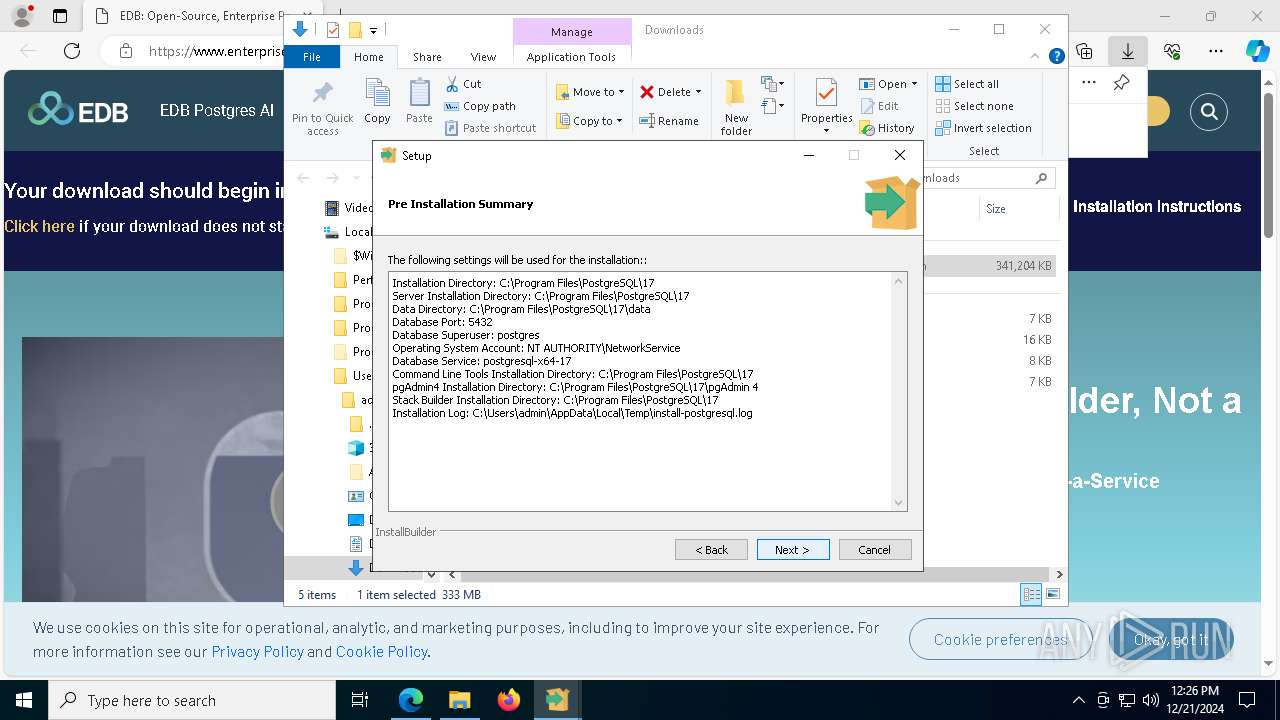1280x720 pixels.
Task: Open Installation Instructions on EDB page
Action: 1157,206
